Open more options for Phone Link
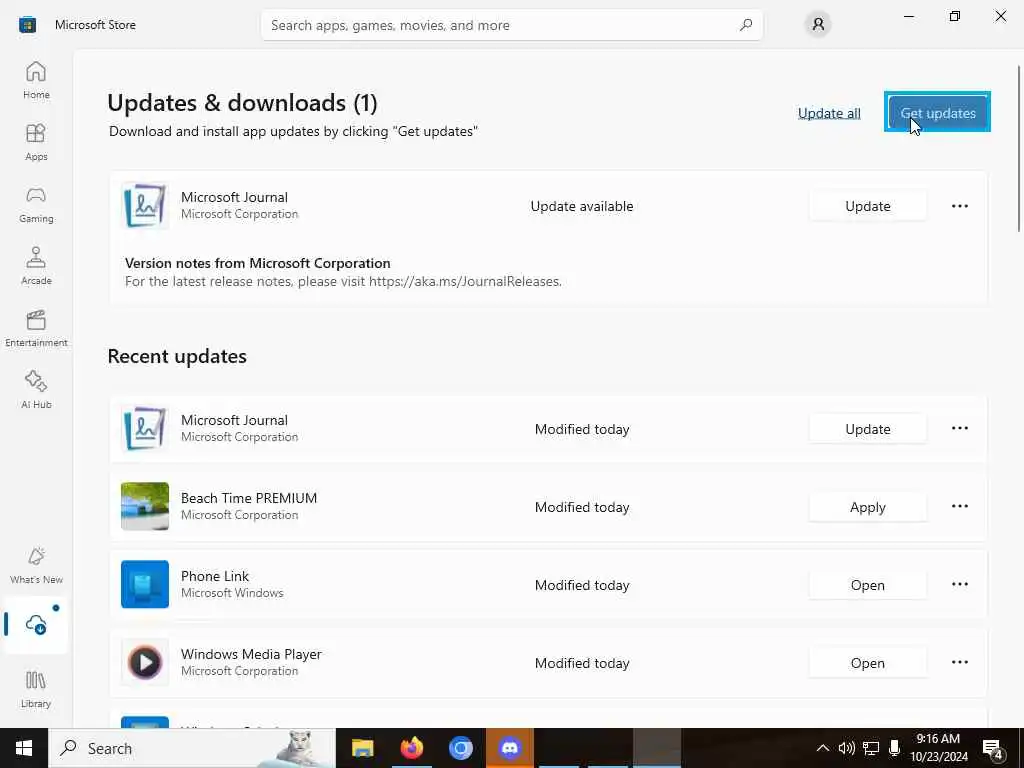This screenshot has height=768, width=1024. [x=959, y=584]
